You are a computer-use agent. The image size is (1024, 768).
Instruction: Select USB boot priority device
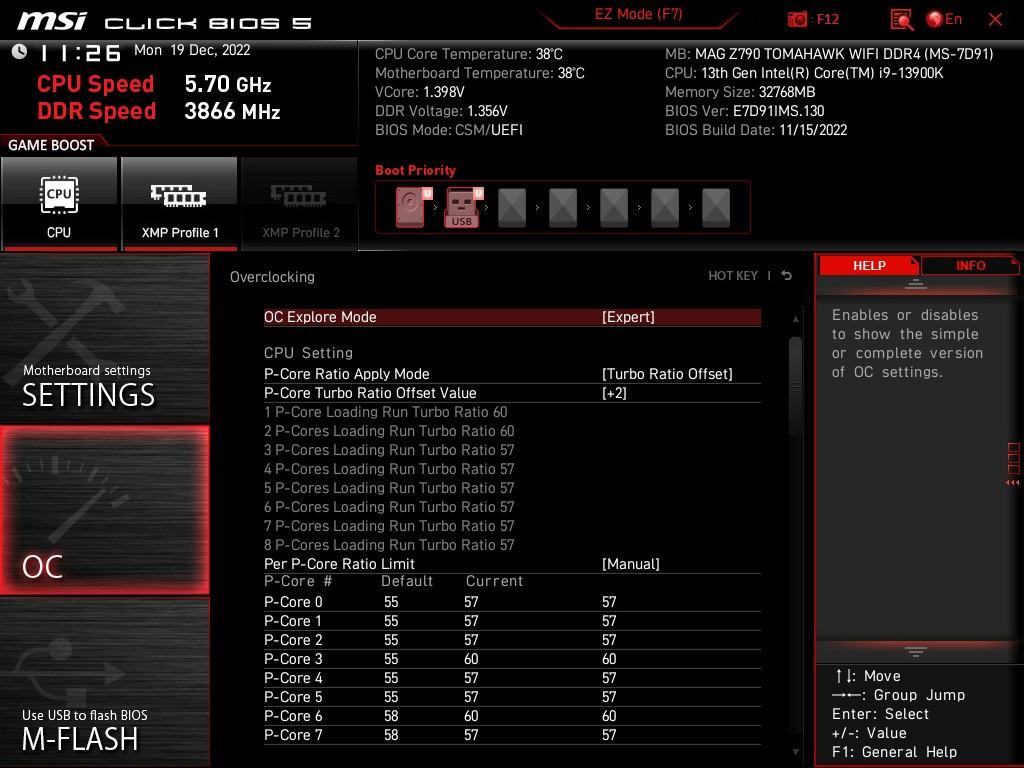point(464,207)
